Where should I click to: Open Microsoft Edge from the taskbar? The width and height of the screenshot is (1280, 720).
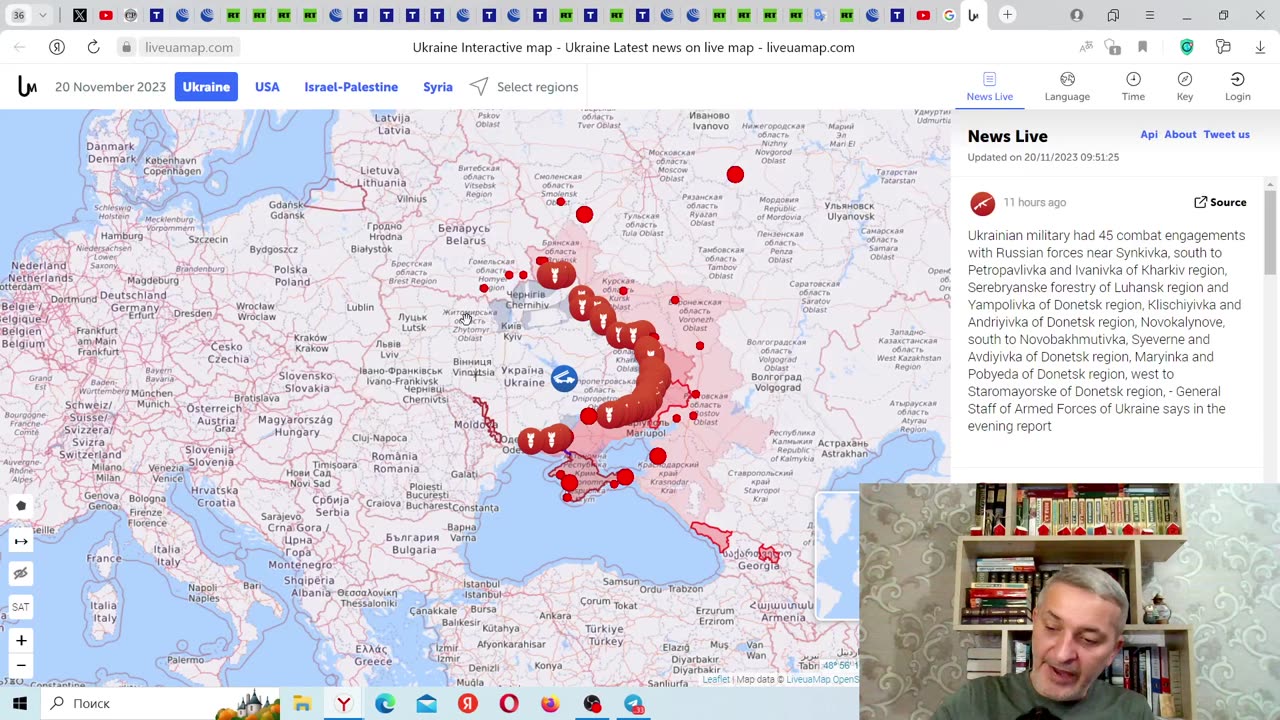coord(385,704)
